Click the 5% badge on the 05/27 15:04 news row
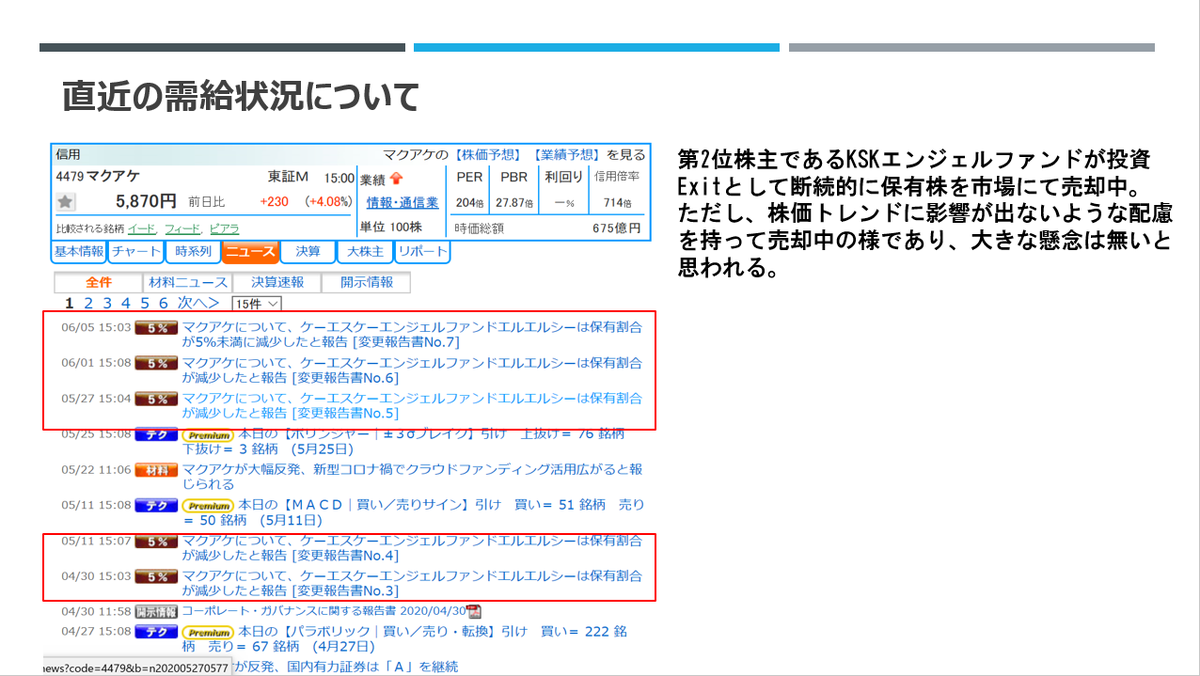This screenshot has height=676, width=1200. click(x=156, y=399)
